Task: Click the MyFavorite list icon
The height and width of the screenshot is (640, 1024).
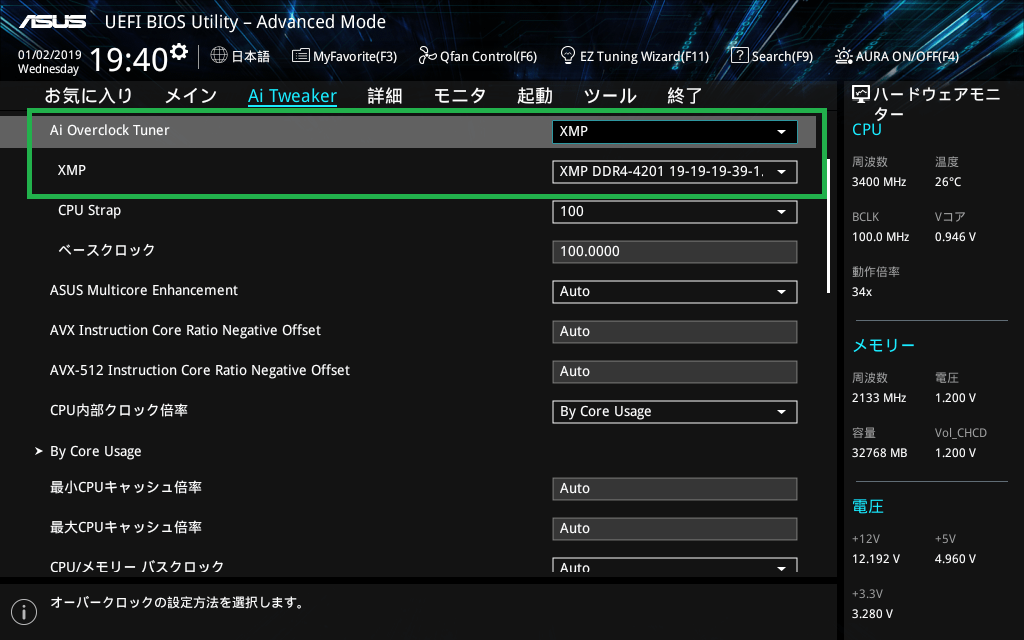Action: click(300, 56)
